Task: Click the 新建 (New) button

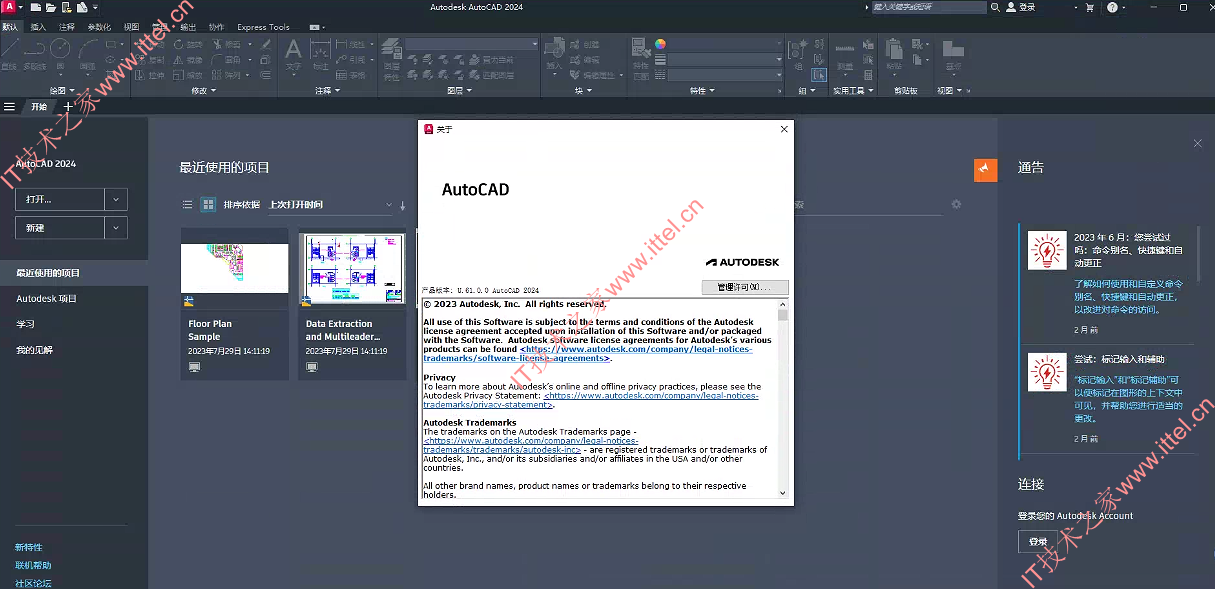Action: pyautogui.click(x=59, y=228)
